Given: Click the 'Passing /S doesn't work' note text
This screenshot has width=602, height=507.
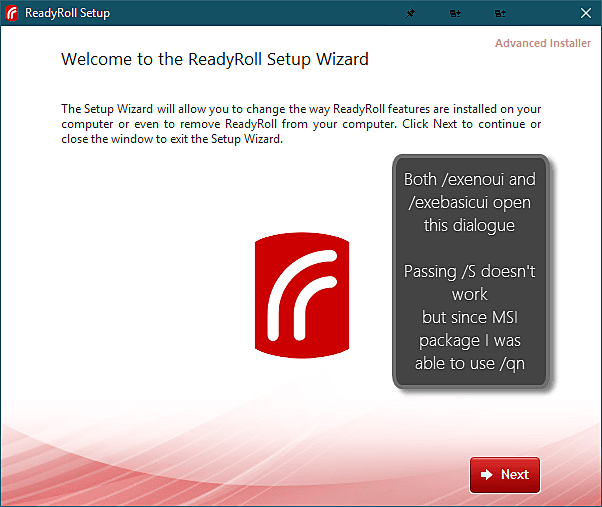Looking at the screenshot, I should point(470,283).
